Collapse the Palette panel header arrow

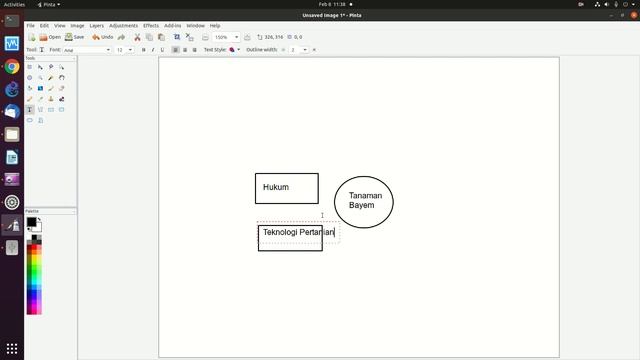[x=74, y=211]
